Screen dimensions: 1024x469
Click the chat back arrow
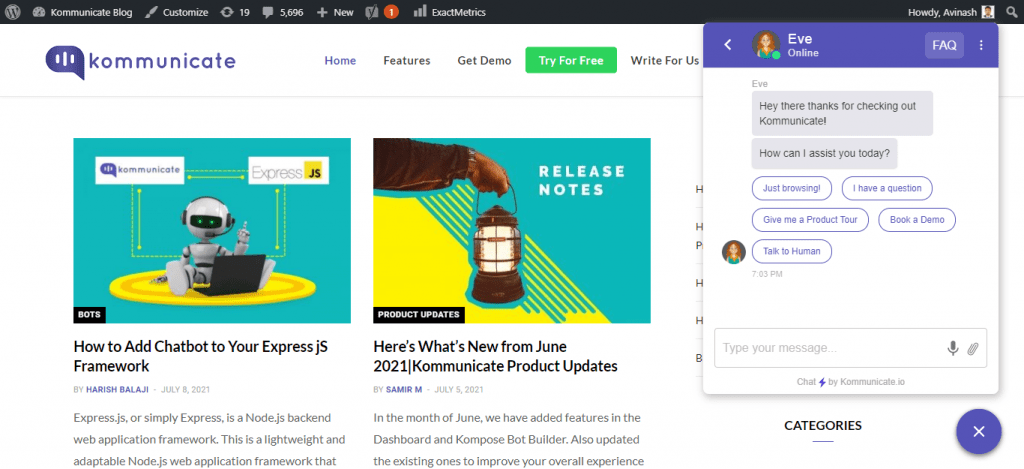coord(728,44)
